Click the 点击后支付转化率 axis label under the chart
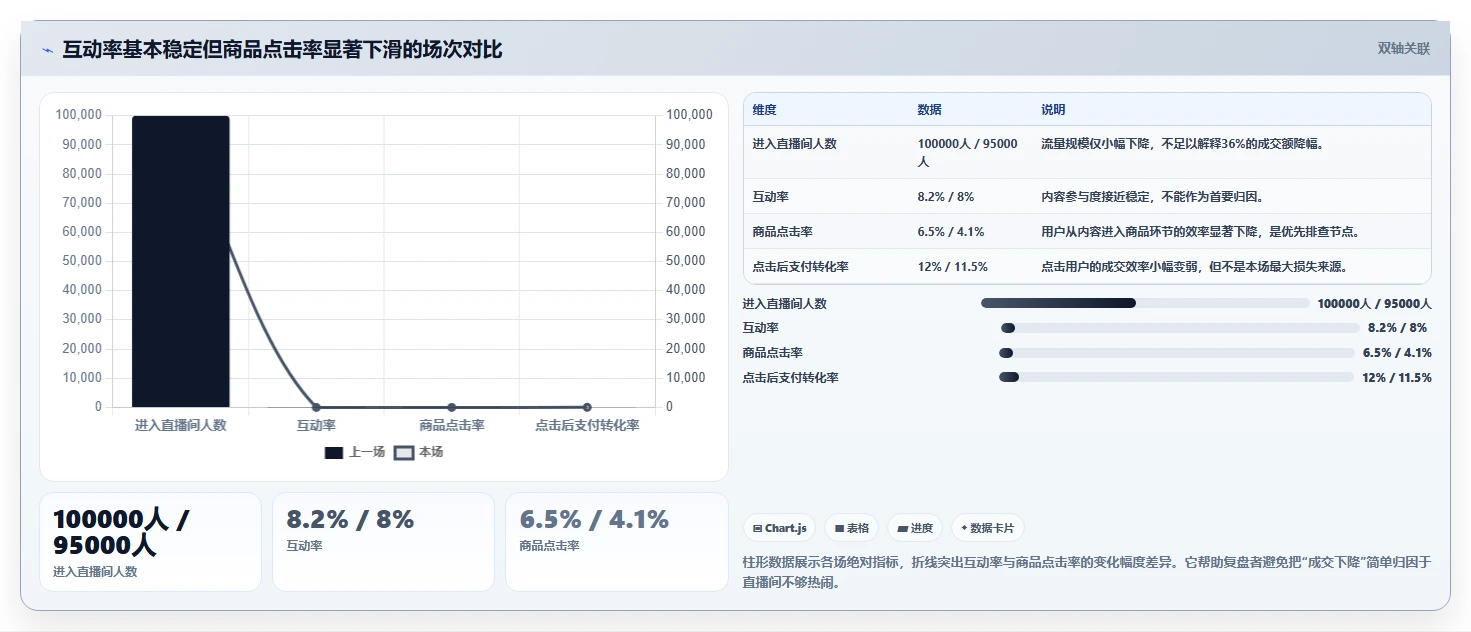This screenshot has height=632, width=1471. coord(587,425)
